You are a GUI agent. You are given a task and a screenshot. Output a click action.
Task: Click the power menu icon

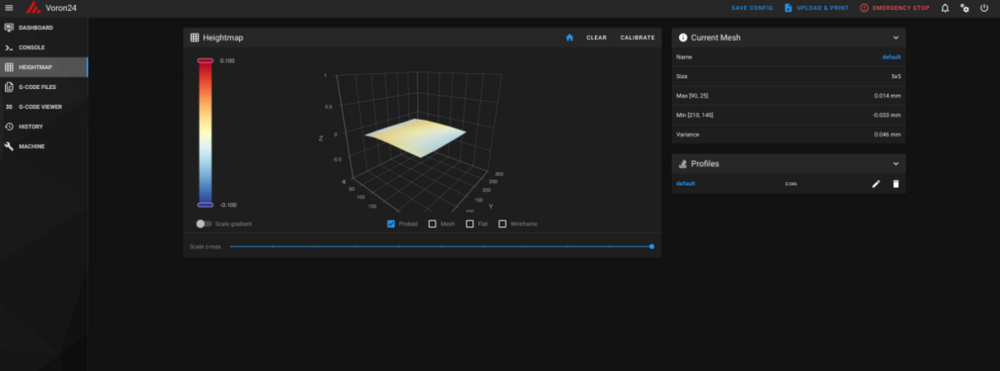(984, 8)
